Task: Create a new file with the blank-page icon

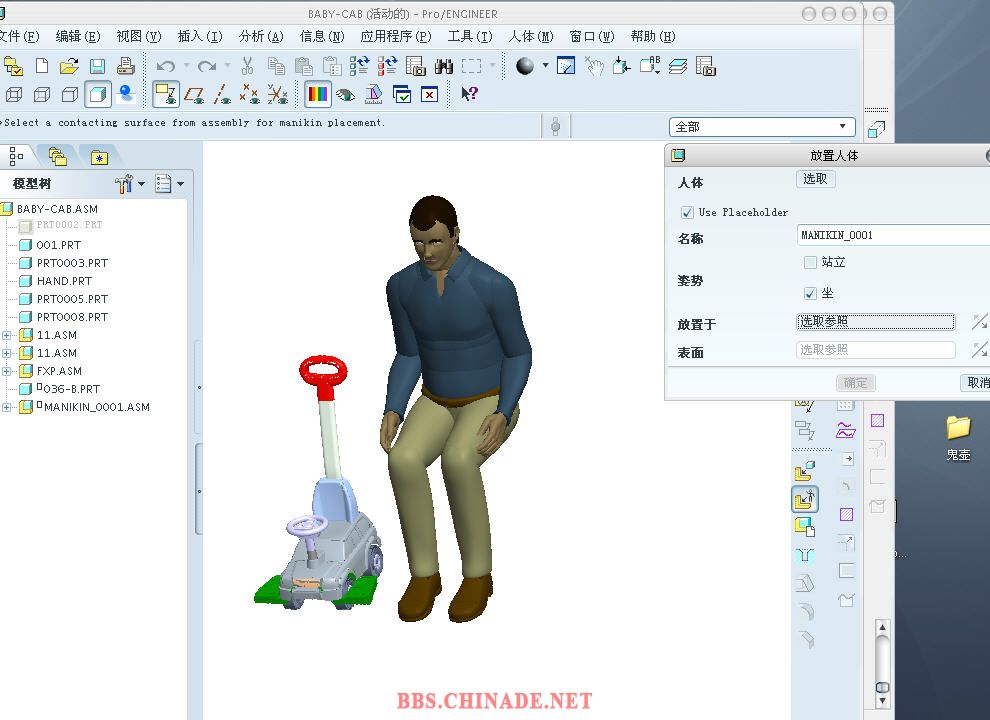Action: click(x=42, y=66)
